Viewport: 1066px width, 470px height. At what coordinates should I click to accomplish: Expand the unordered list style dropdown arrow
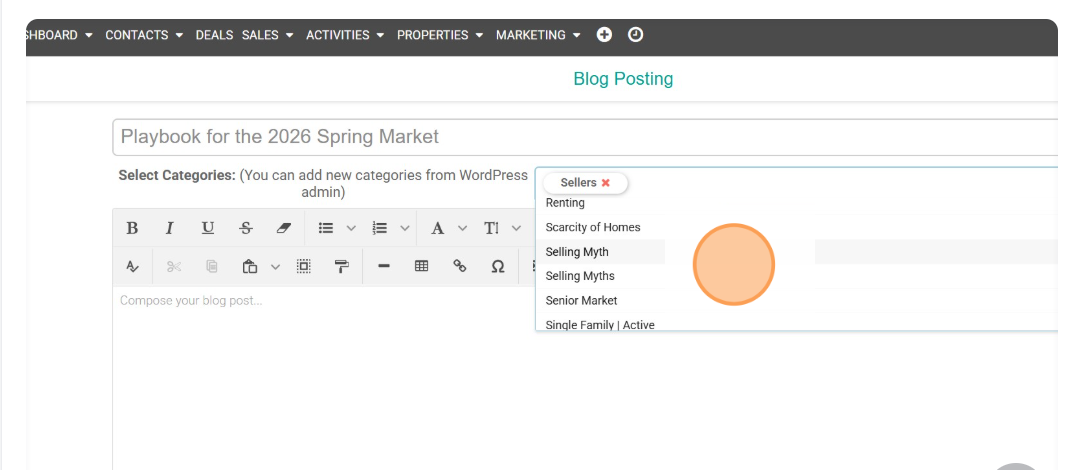tap(350, 228)
